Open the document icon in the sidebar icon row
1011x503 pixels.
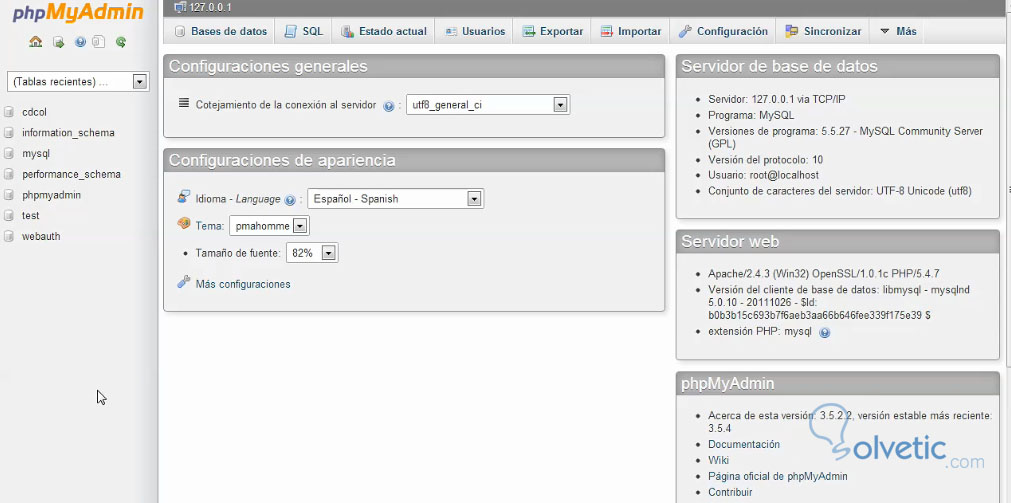99,42
